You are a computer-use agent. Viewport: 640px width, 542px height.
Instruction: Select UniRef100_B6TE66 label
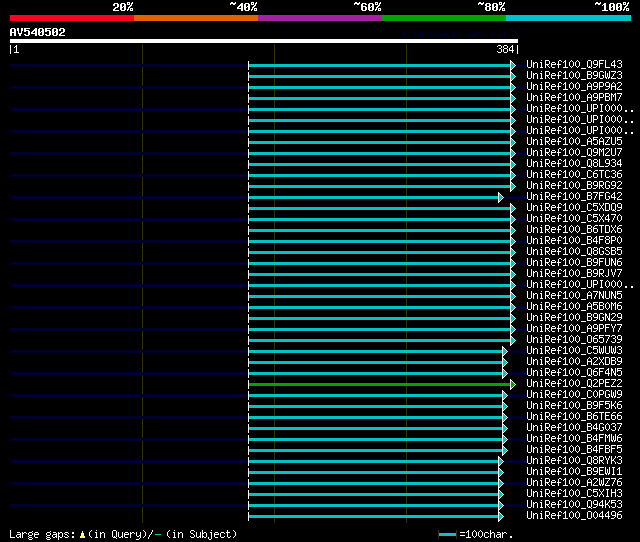tap(574, 417)
